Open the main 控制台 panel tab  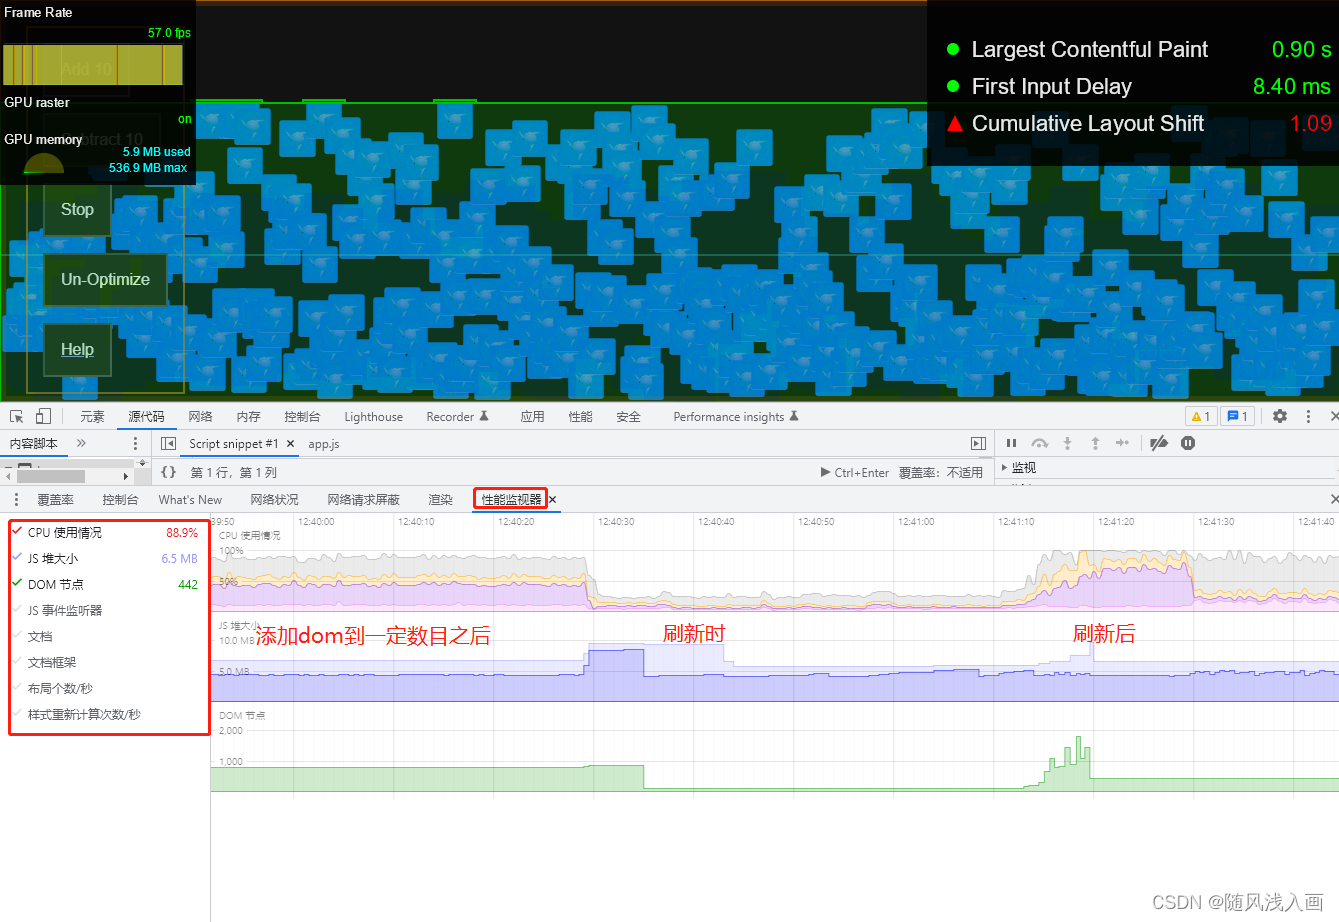(302, 417)
